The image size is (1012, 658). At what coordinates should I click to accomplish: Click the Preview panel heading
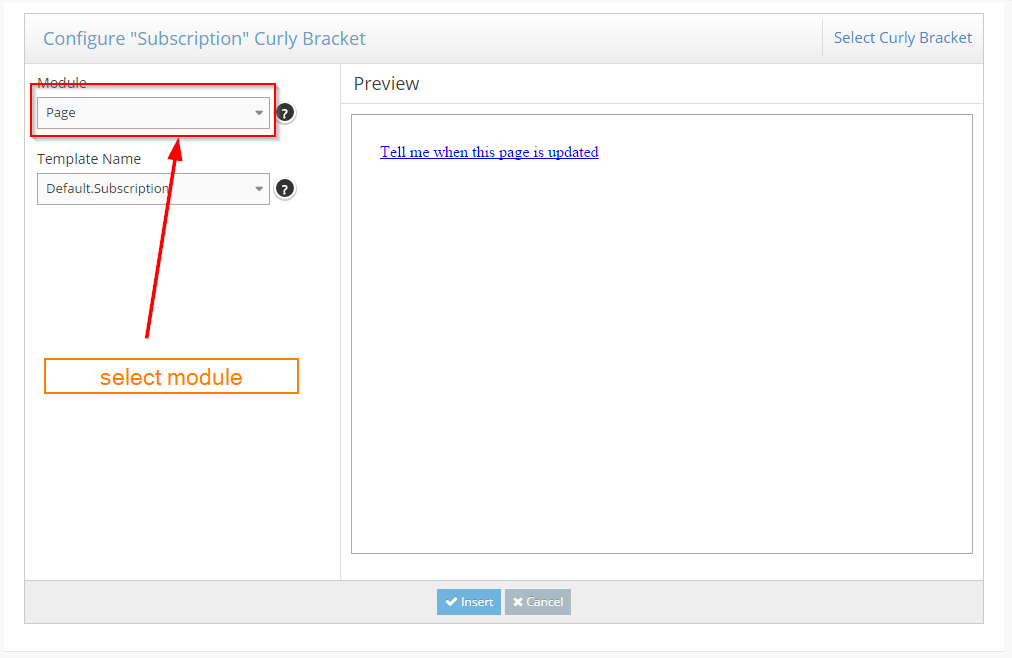tap(387, 84)
